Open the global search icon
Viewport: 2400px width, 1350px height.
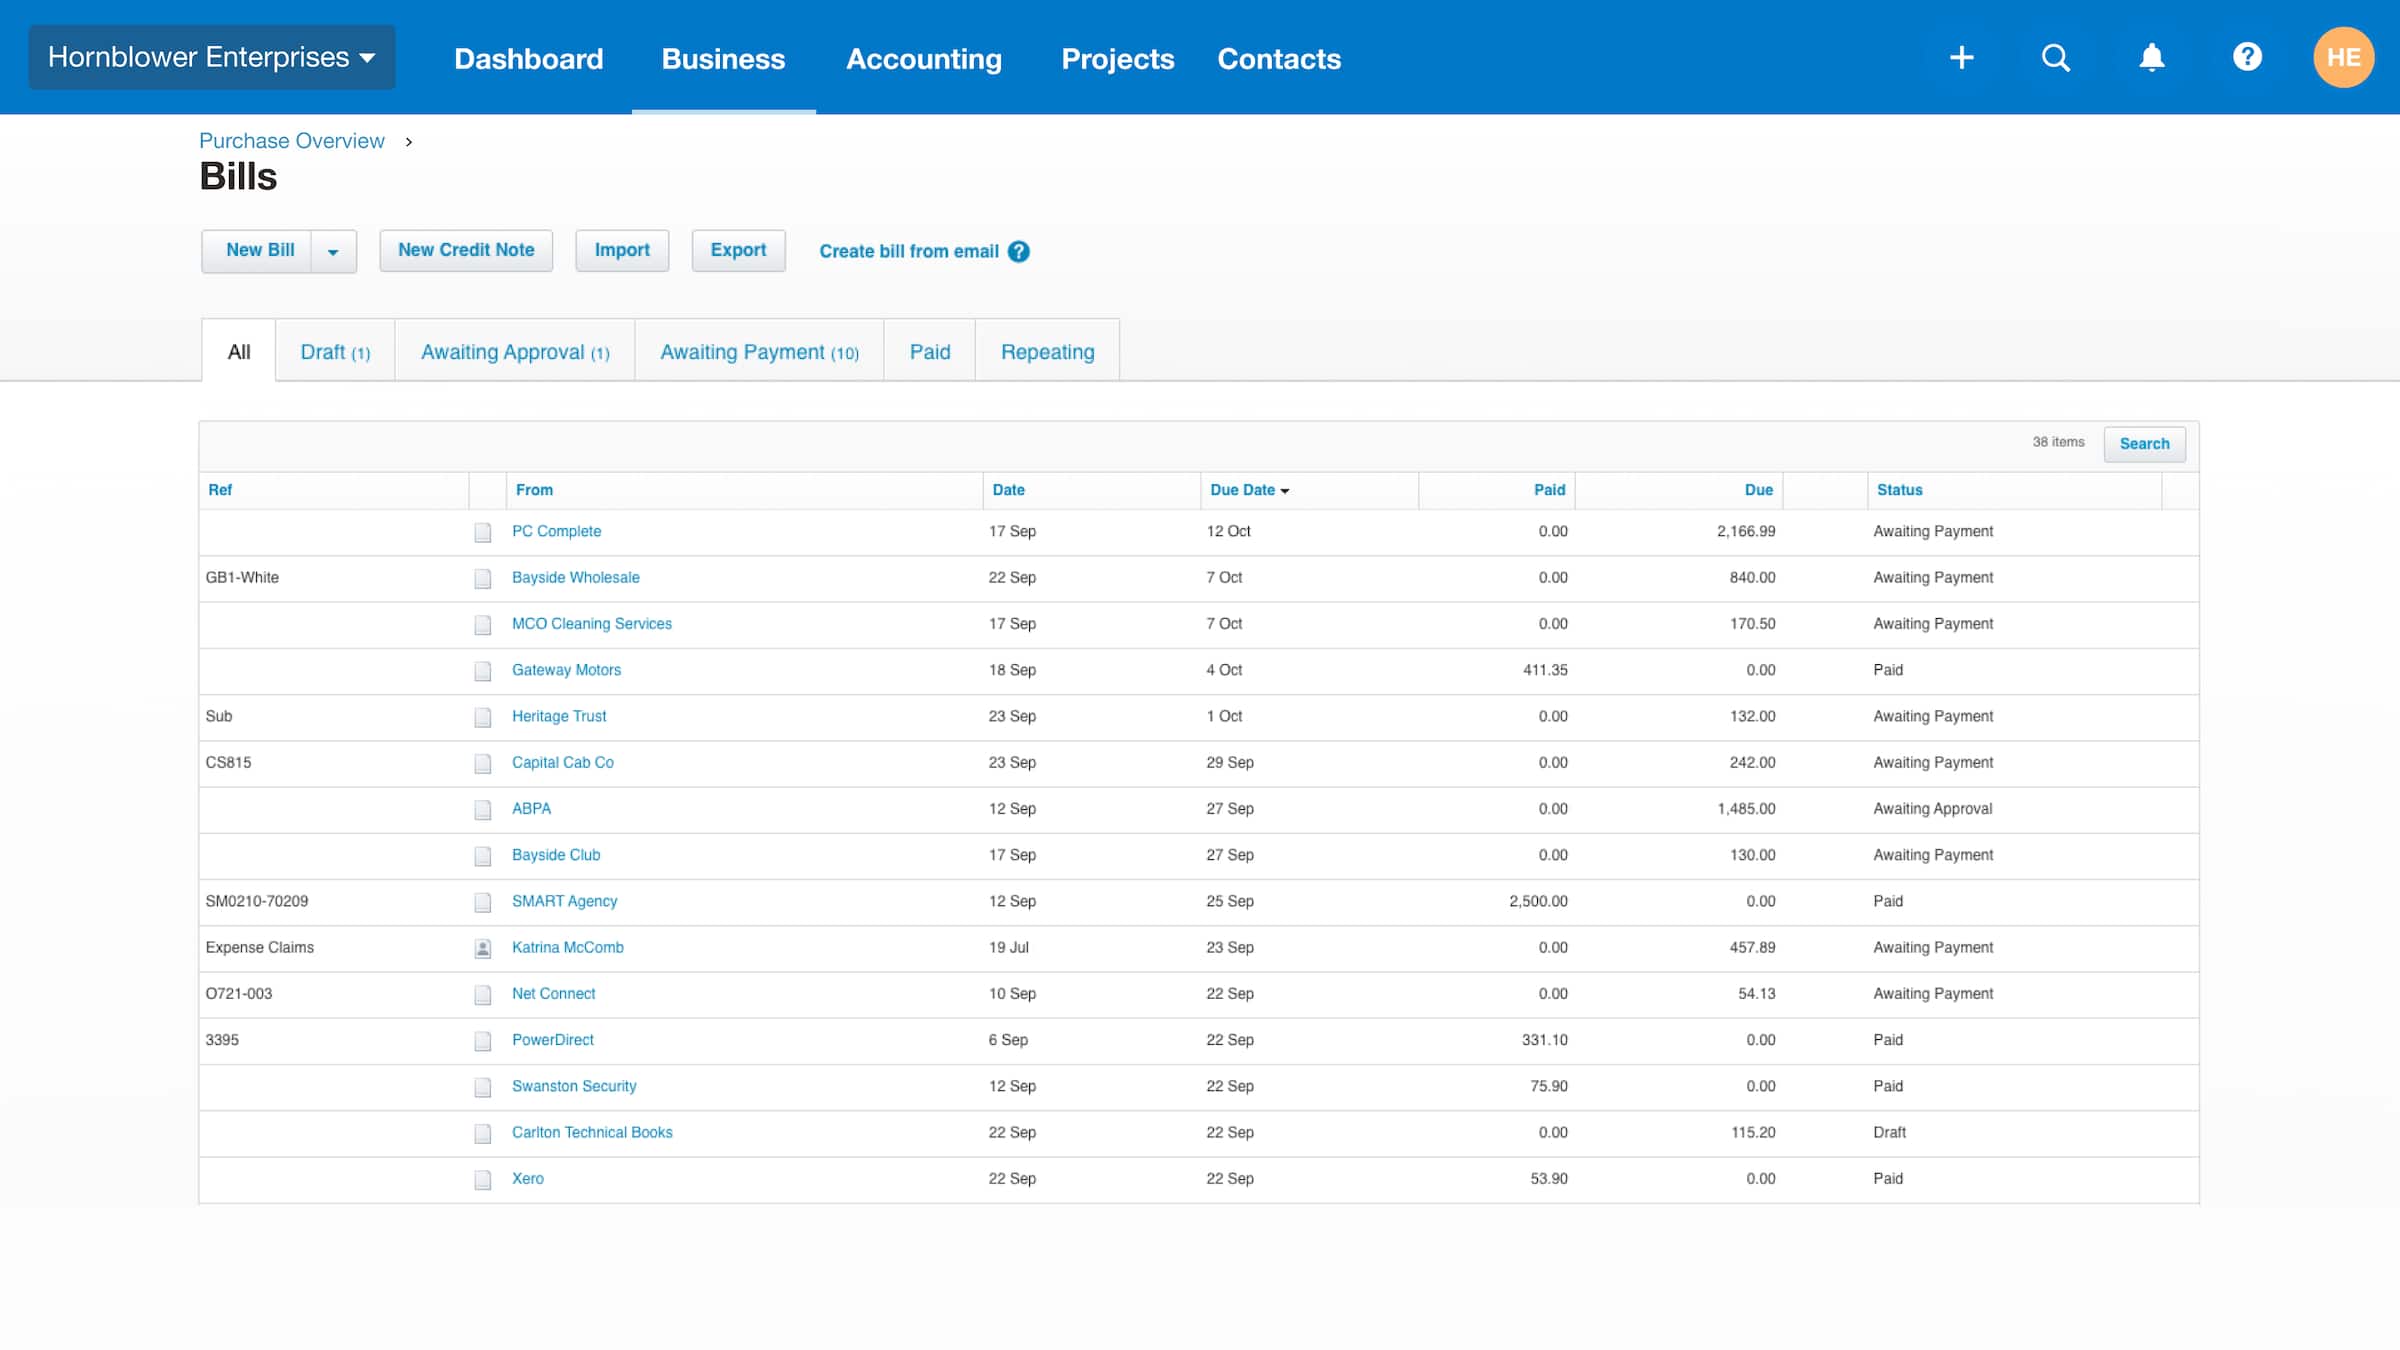pyautogui.click(x=2055, y=57)
